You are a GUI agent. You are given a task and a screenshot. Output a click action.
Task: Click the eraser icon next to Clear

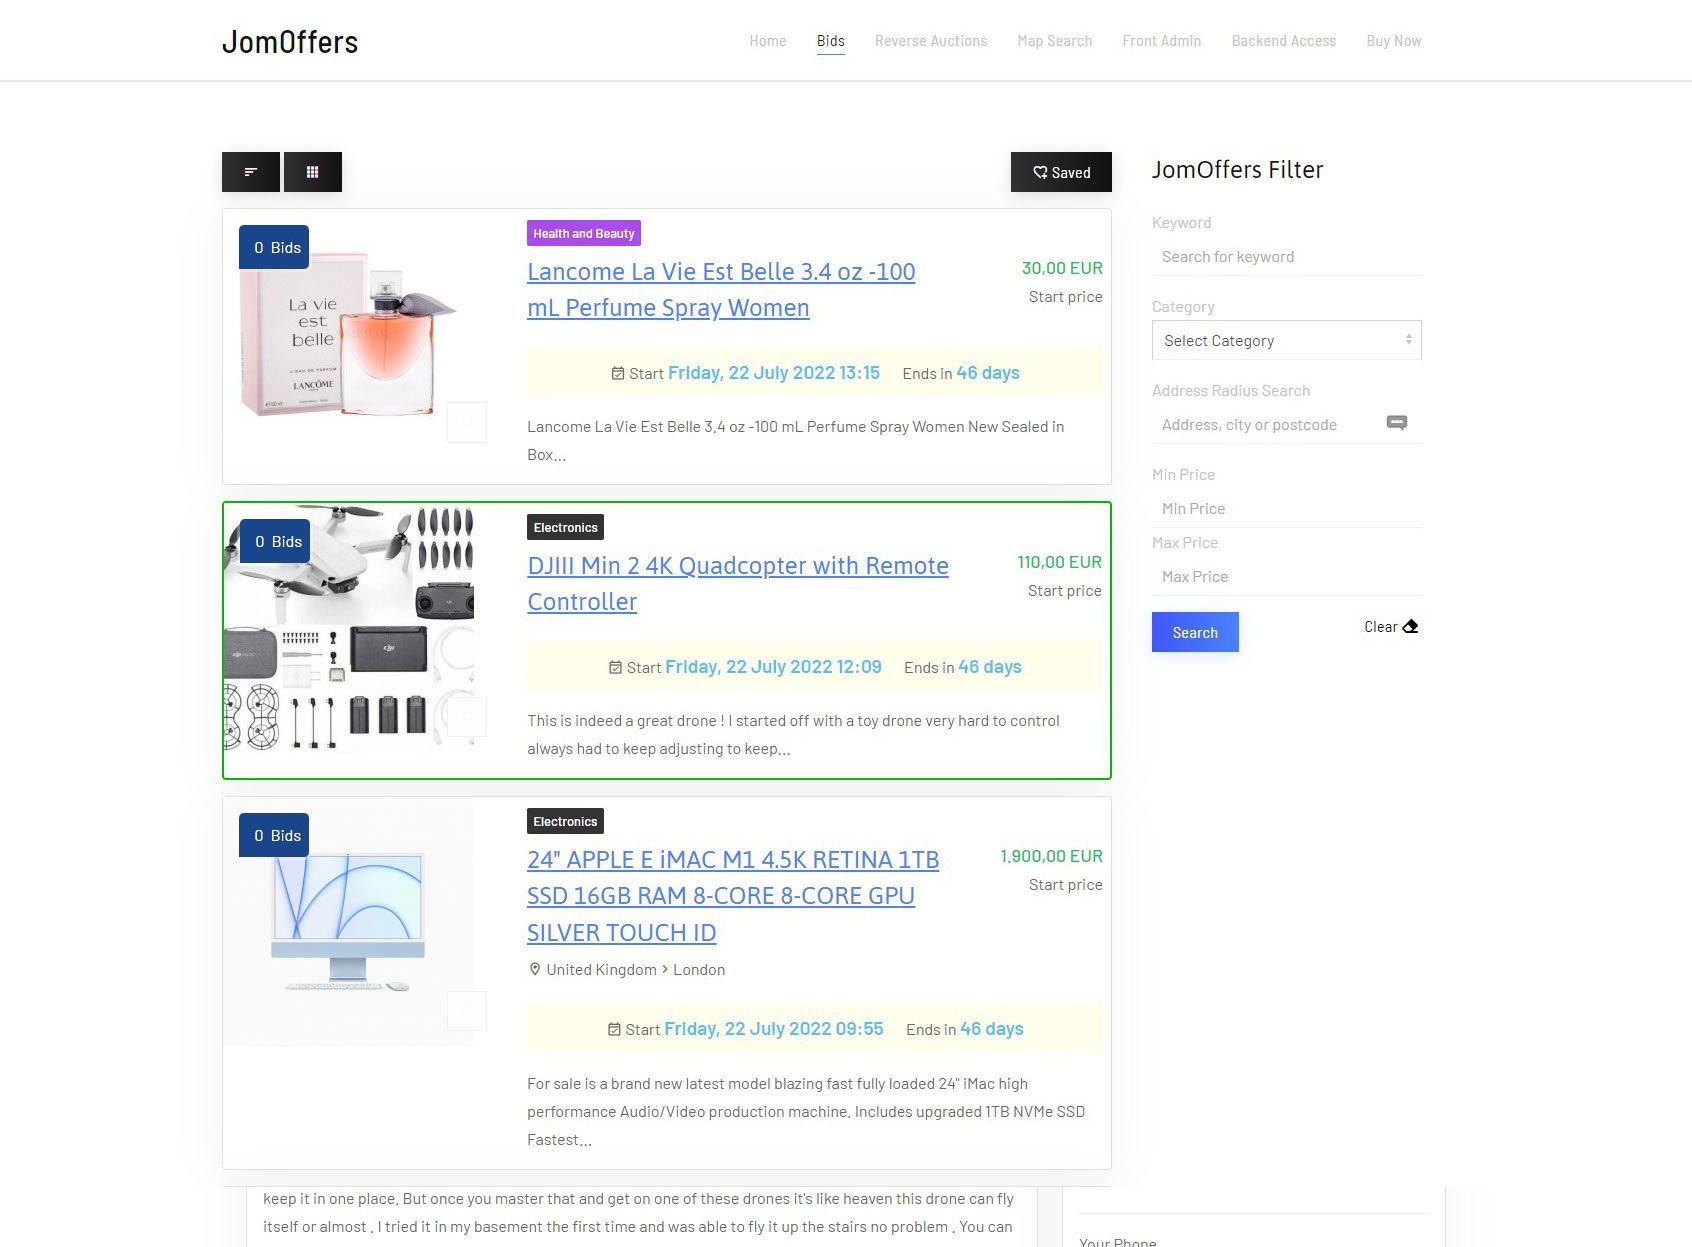point(1410,626)
